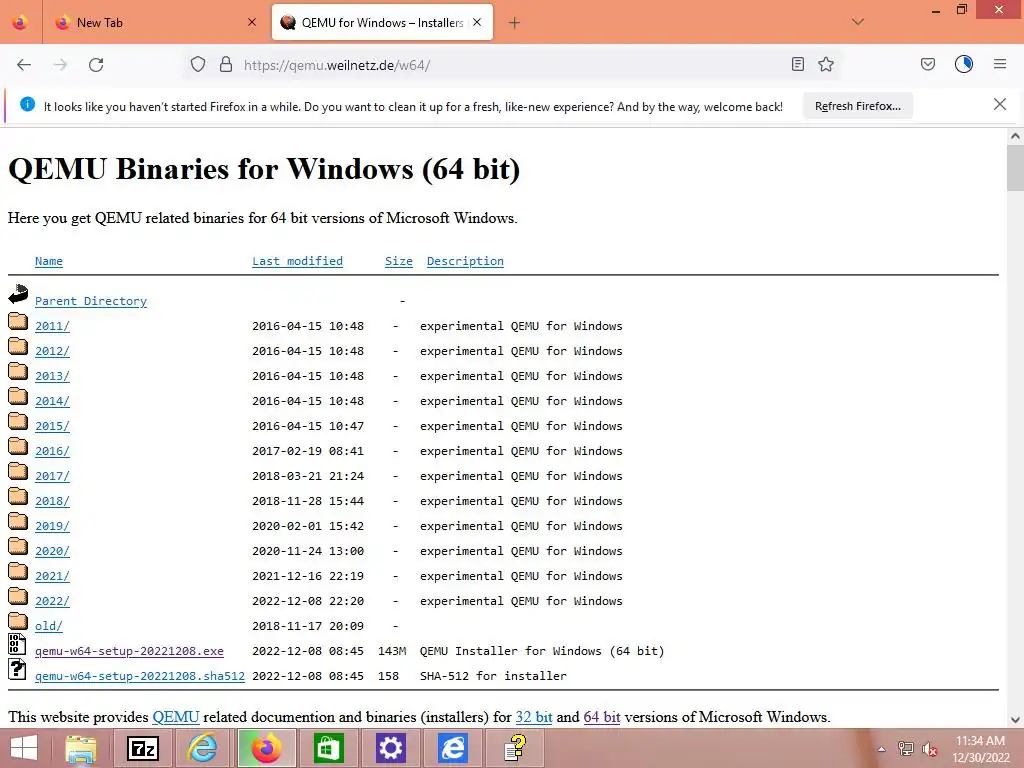Show hidden tray icons arrow
Image resolution: width=1024 pixels, height=768 pixels.
(x=882, y=749)
